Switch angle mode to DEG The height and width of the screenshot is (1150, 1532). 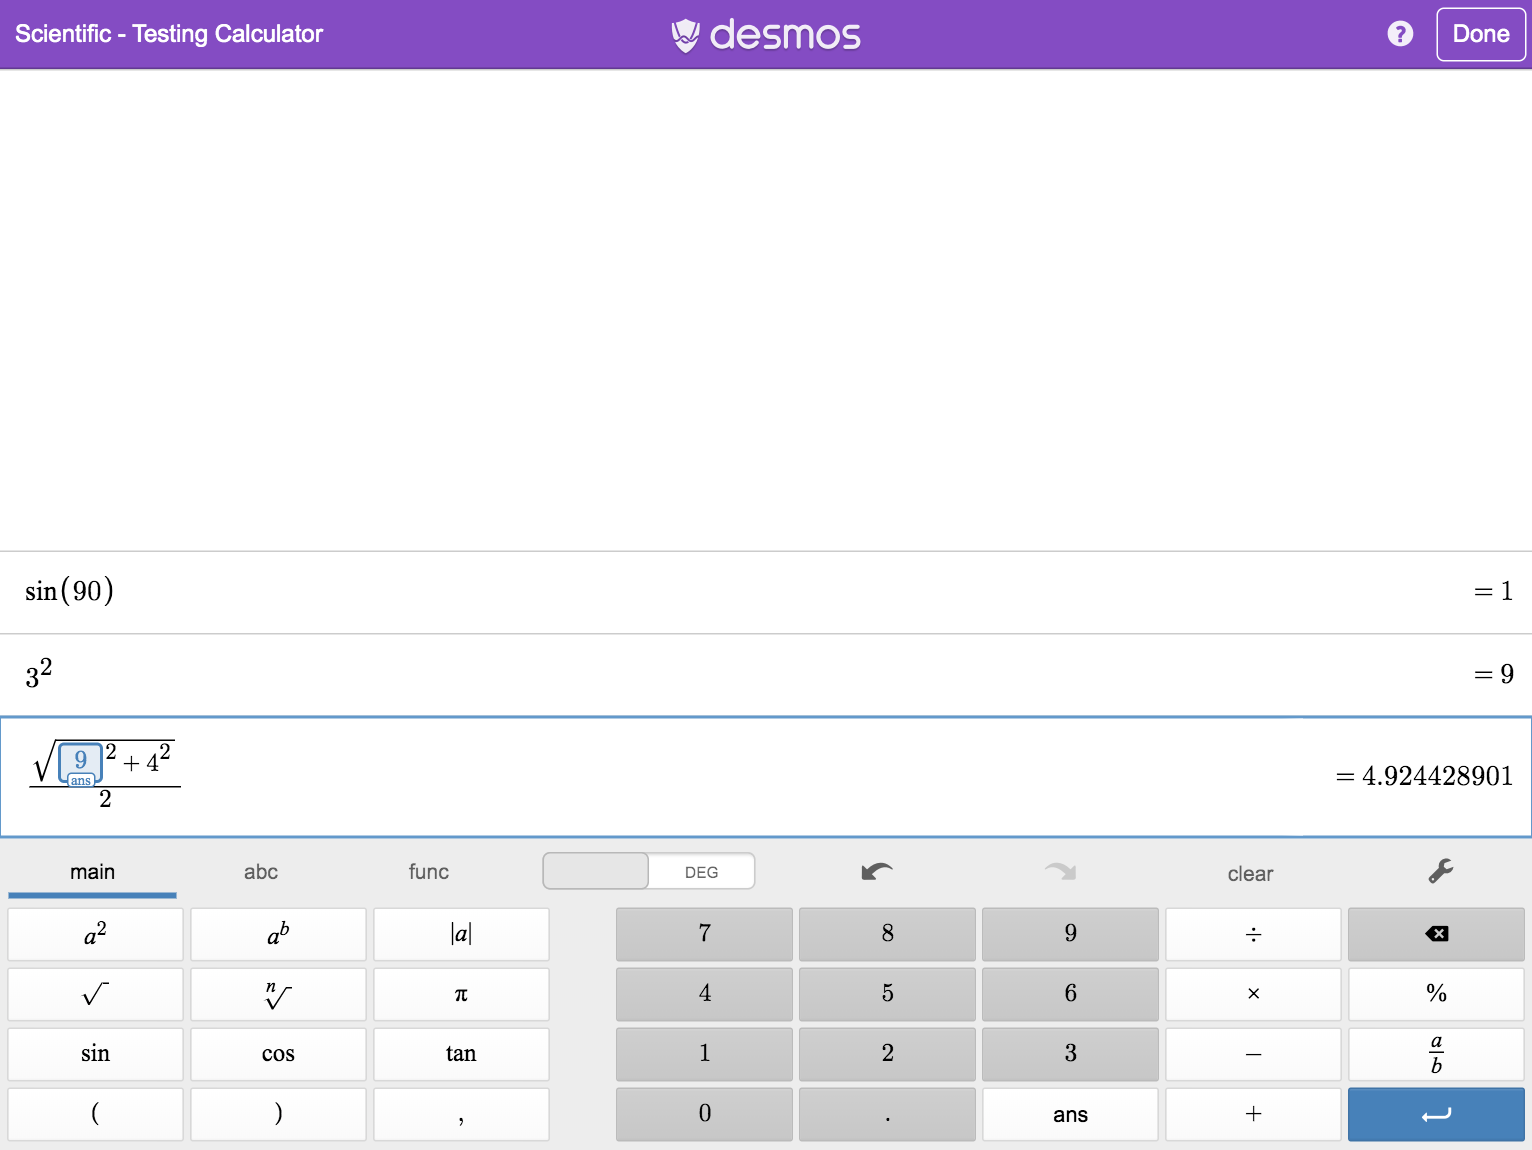[701, 872]
